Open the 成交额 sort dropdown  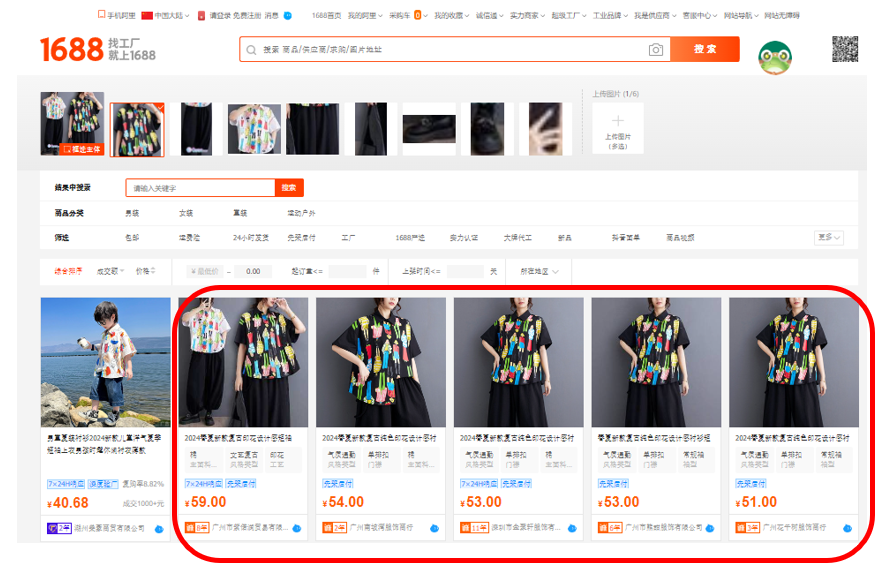pos(110,271)
